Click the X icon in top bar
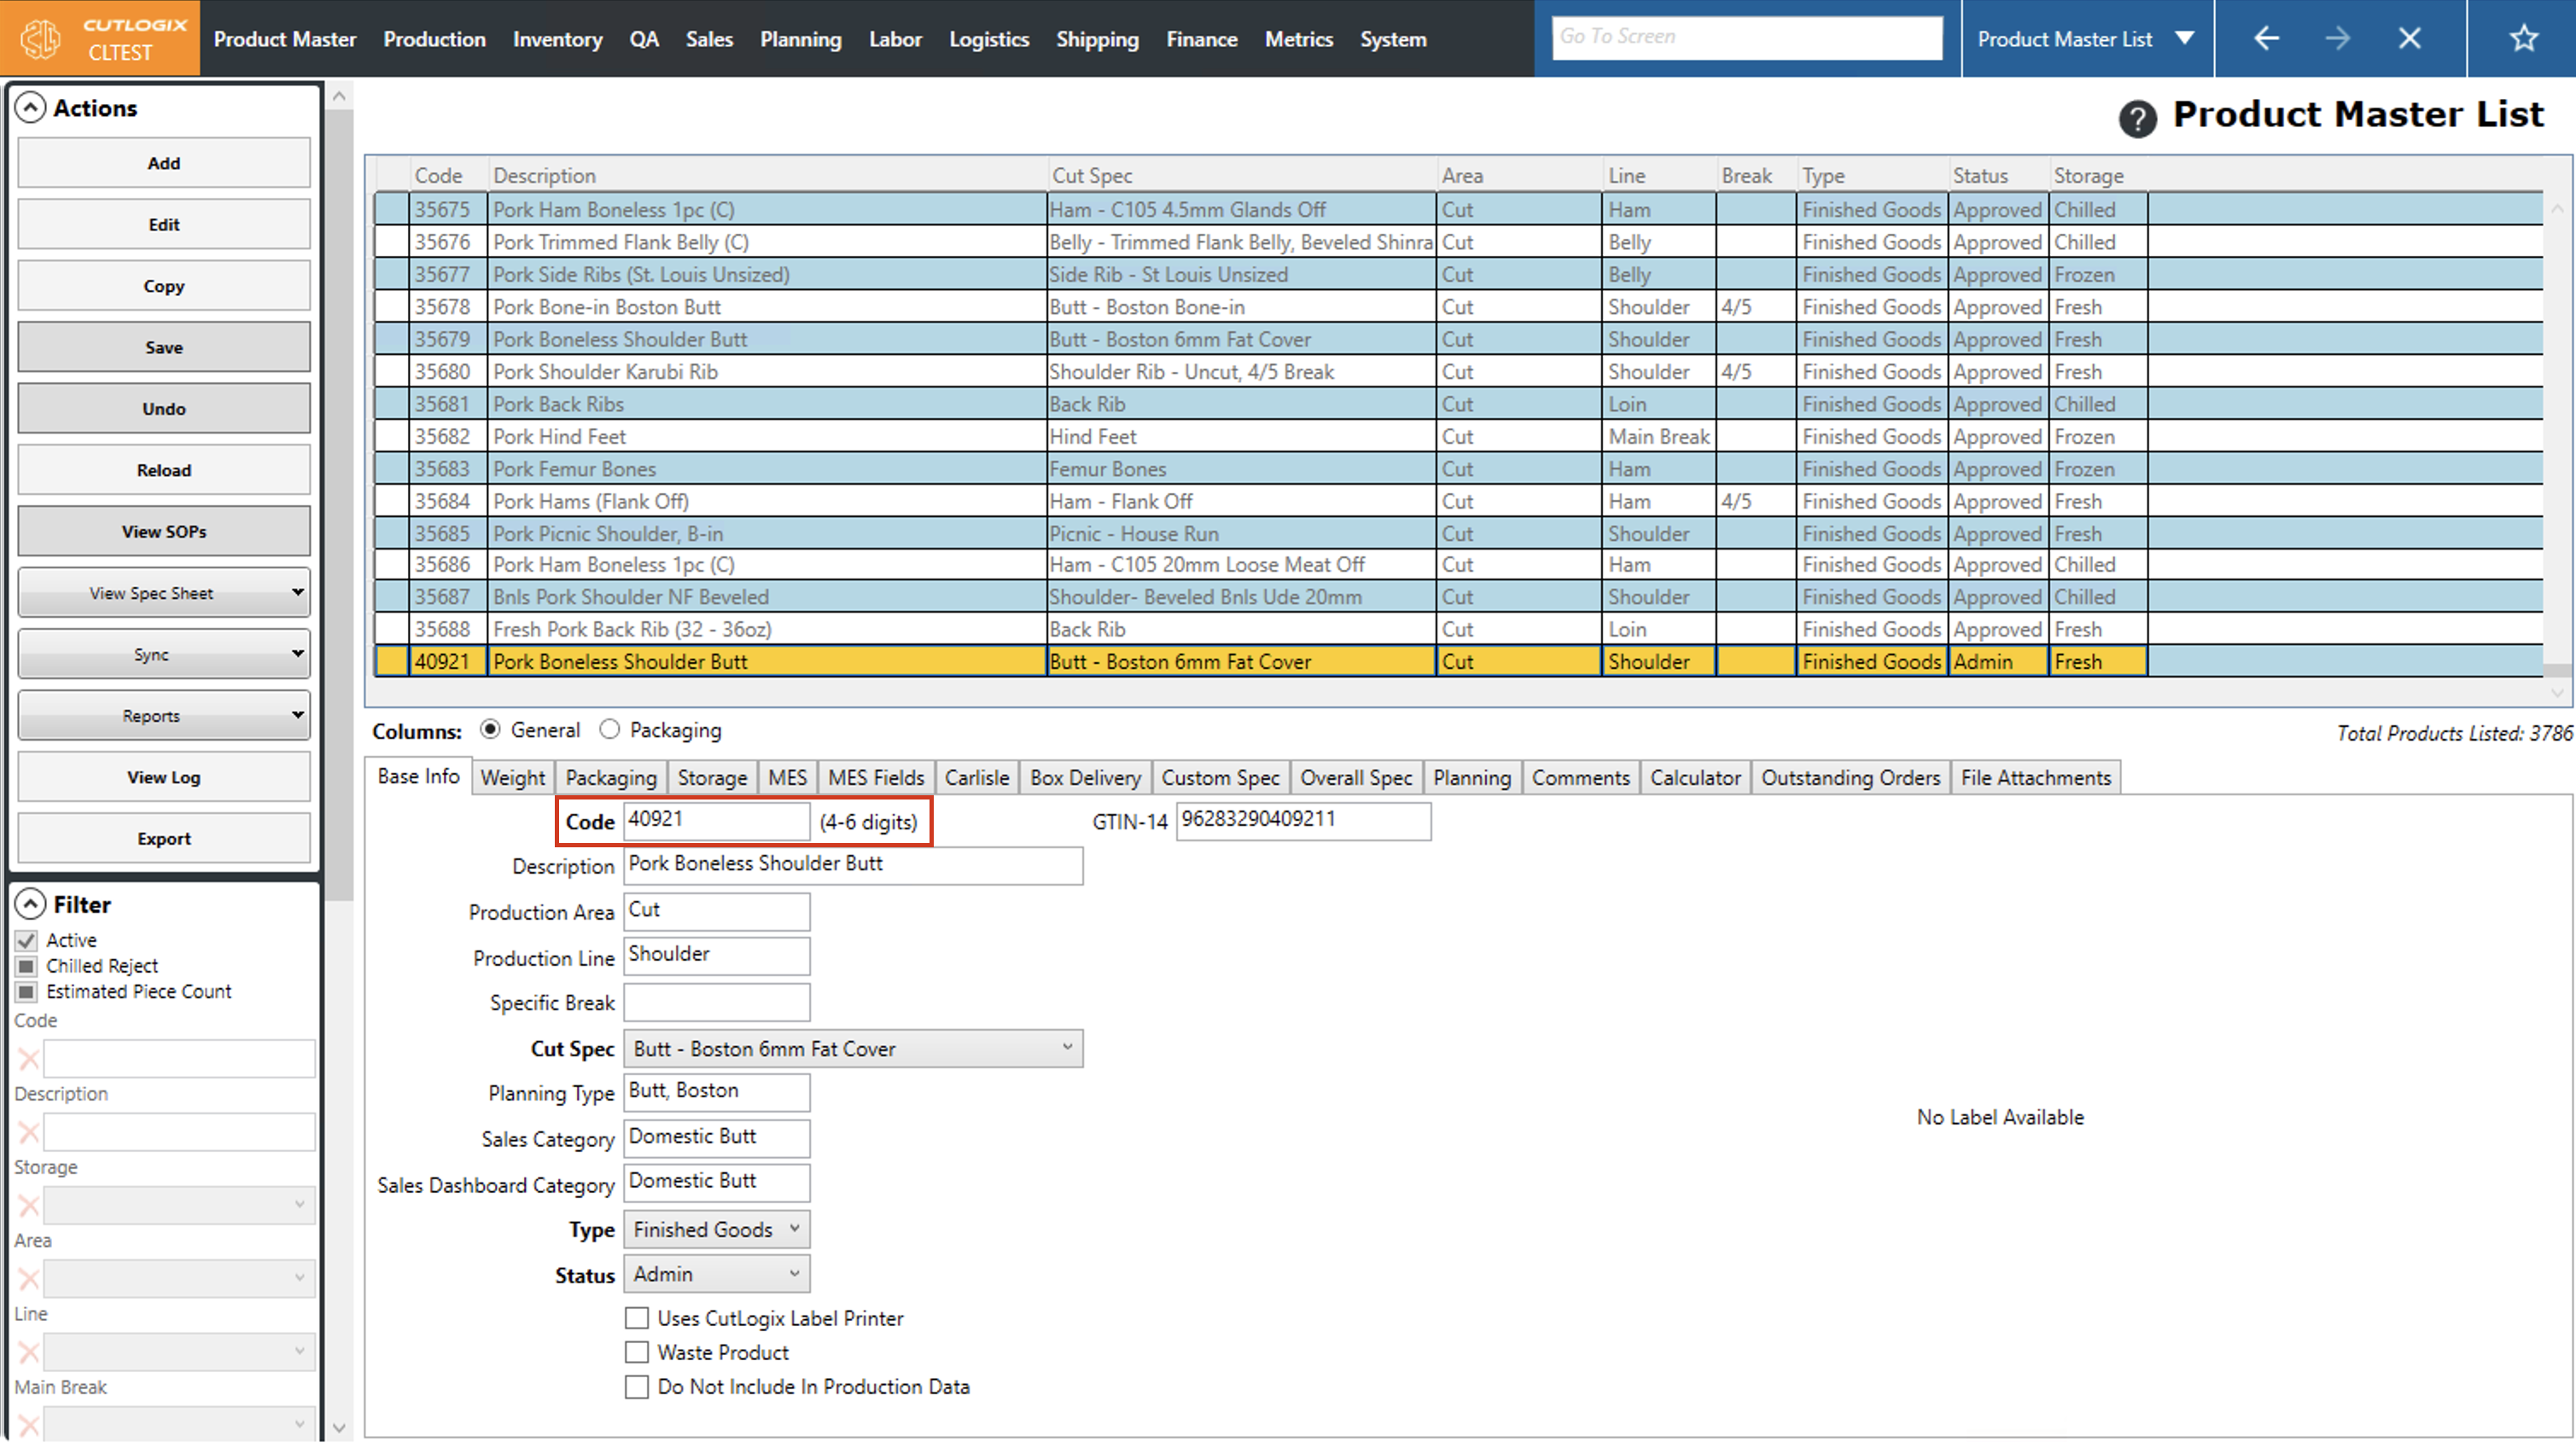The height and width of the screenshot is (1442, 2576). 2409,39
